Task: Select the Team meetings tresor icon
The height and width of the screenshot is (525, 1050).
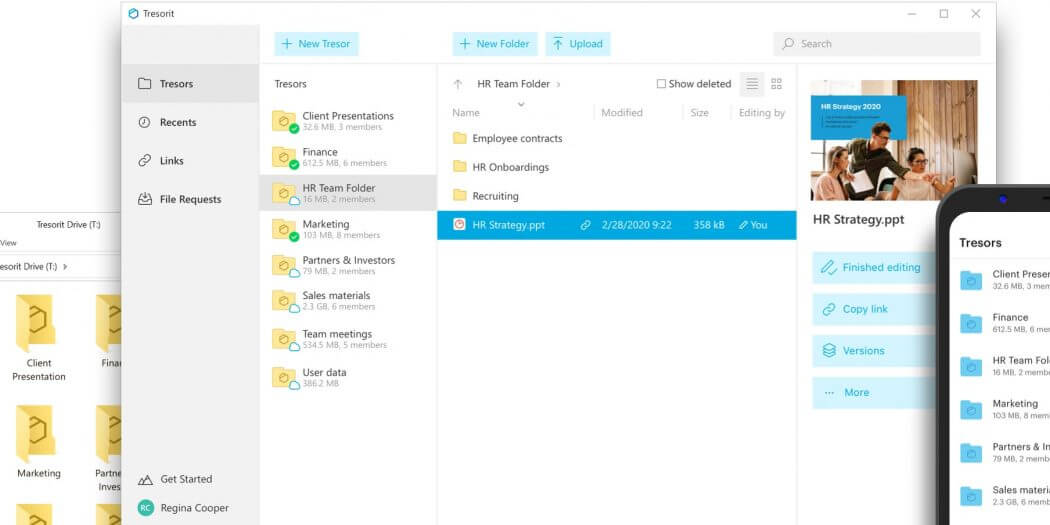Action: 285,340
